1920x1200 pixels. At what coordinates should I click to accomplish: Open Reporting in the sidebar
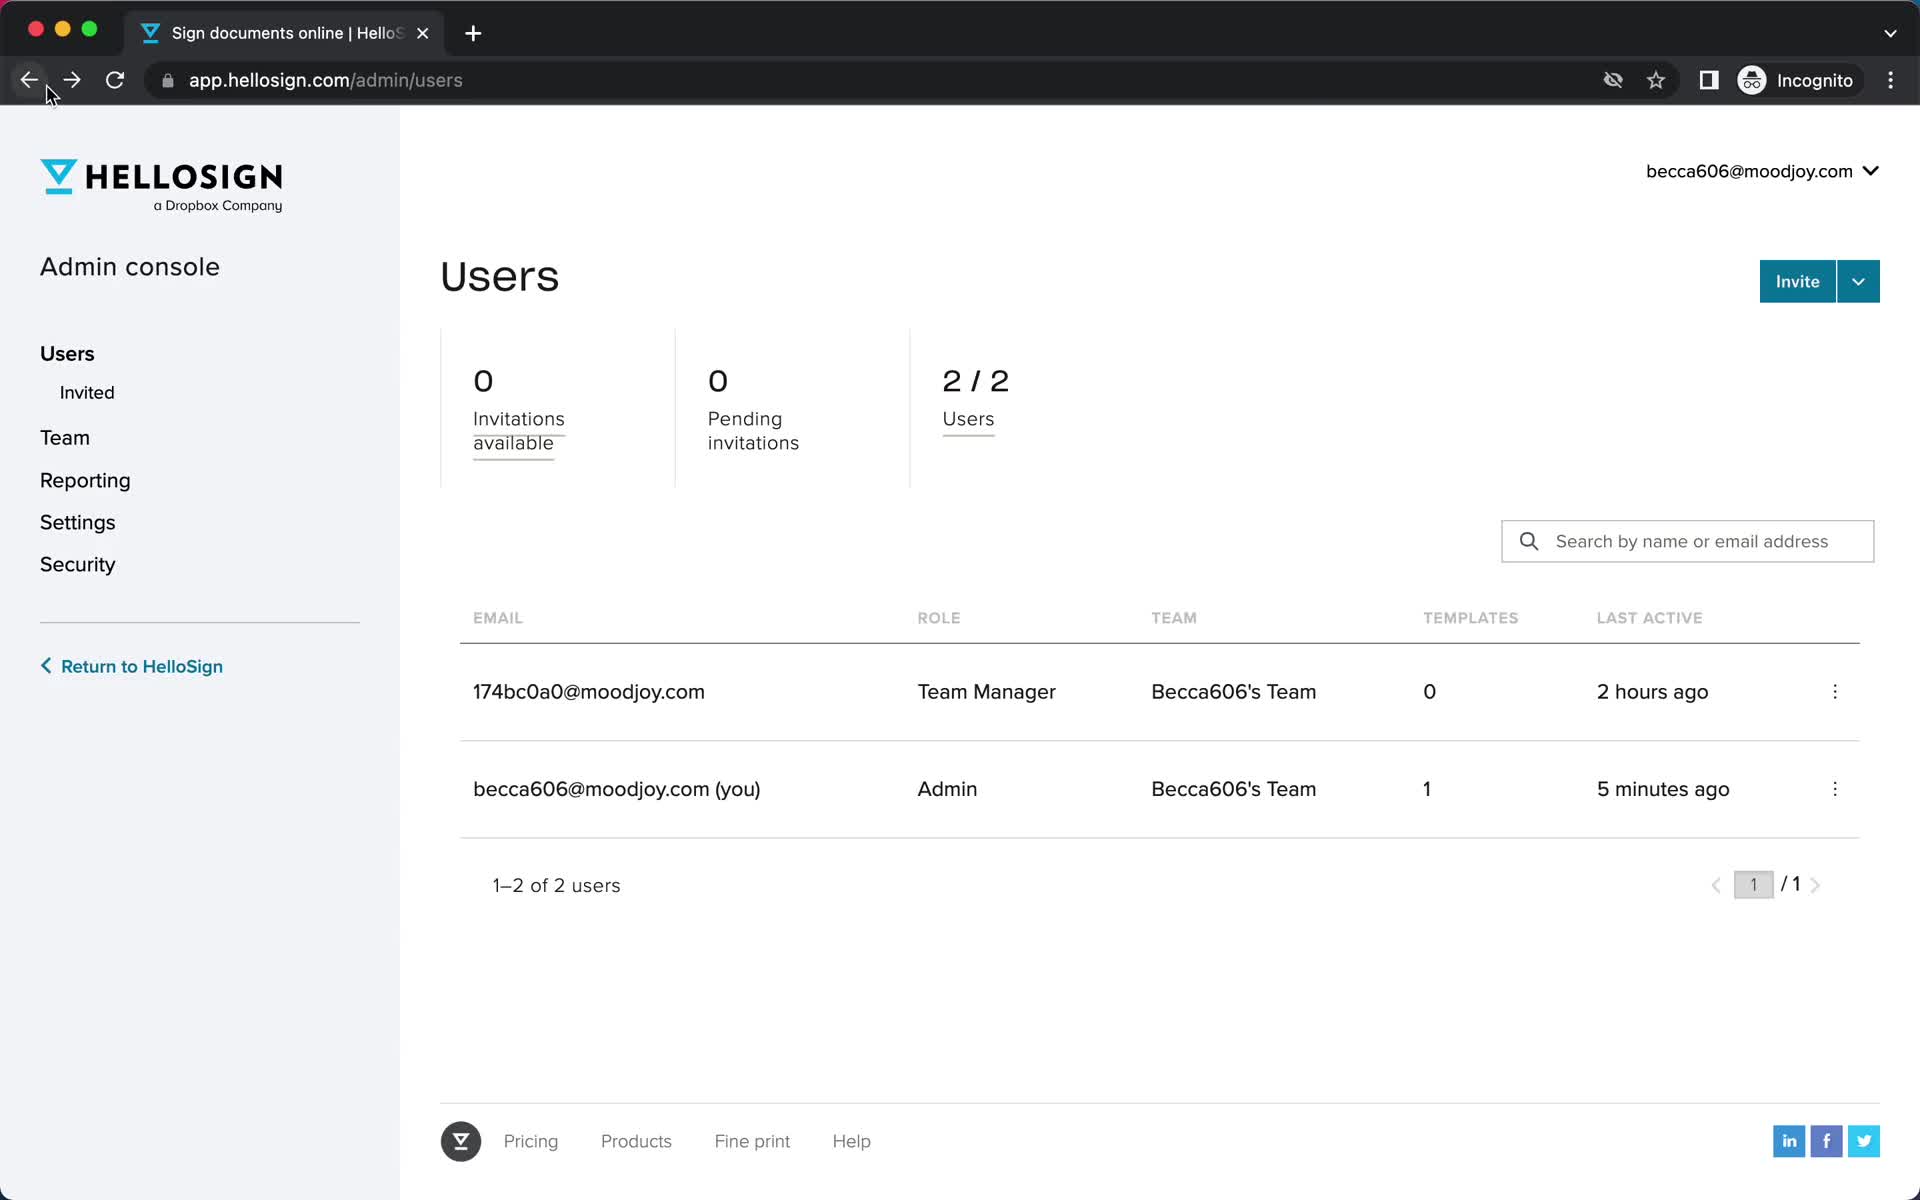pyautogui.click(x=85, y=481)
